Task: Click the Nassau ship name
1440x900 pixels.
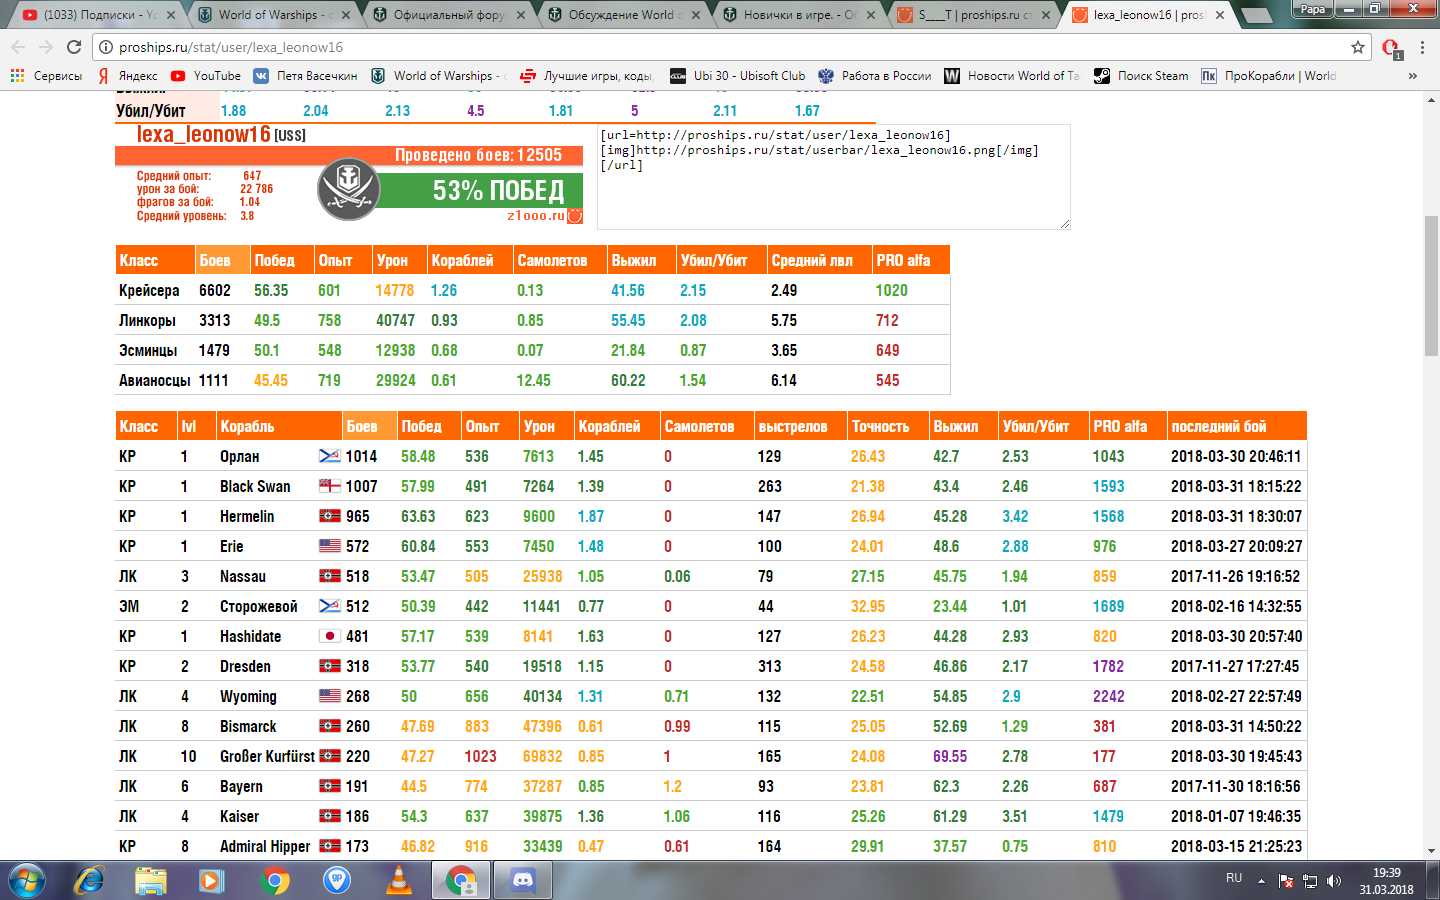Action: [243, 576]
